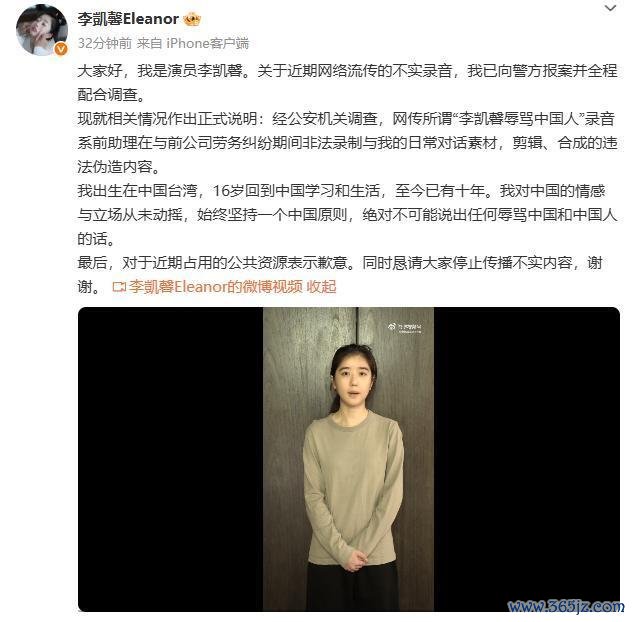Click the paragraph starting 现就相关情况
632x622 pixels.
point(347,143)
